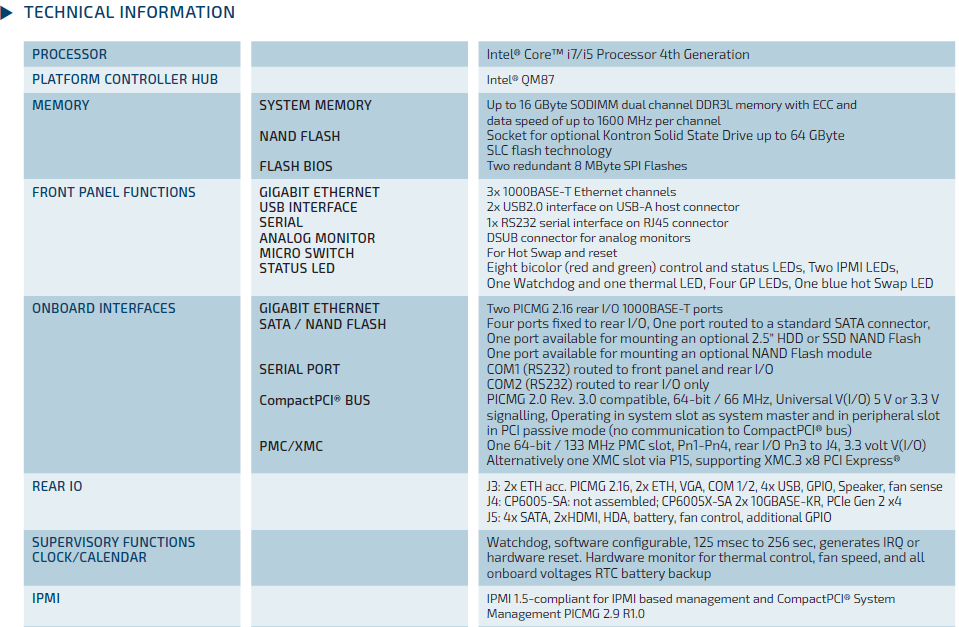The width and height of the screenshot is (959, 627).
Task: Click 'data speed of up to 1600 MHz' line
Action: click(x=604, y=121)
